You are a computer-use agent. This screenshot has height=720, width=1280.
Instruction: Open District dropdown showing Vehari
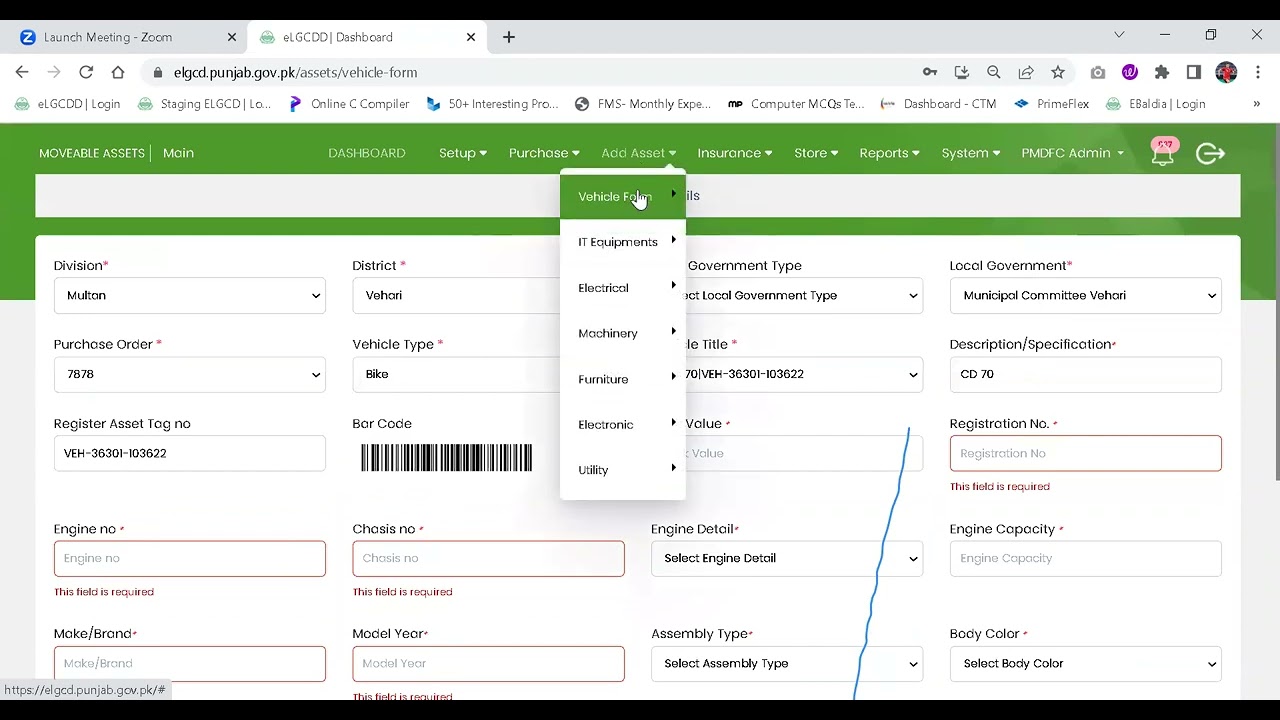pyautogui.click(x=455, y=295)
